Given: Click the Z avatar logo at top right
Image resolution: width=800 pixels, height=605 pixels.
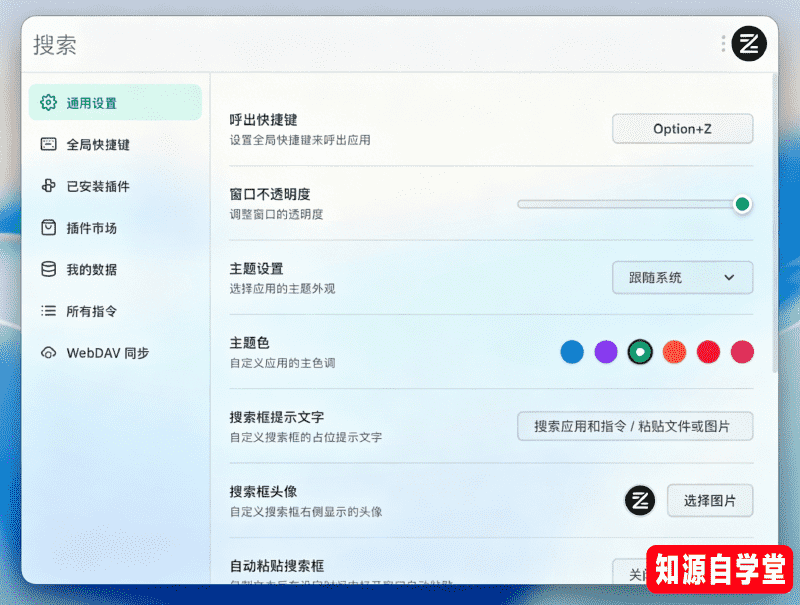Looking at the screenshot, I should pos(748,44).
